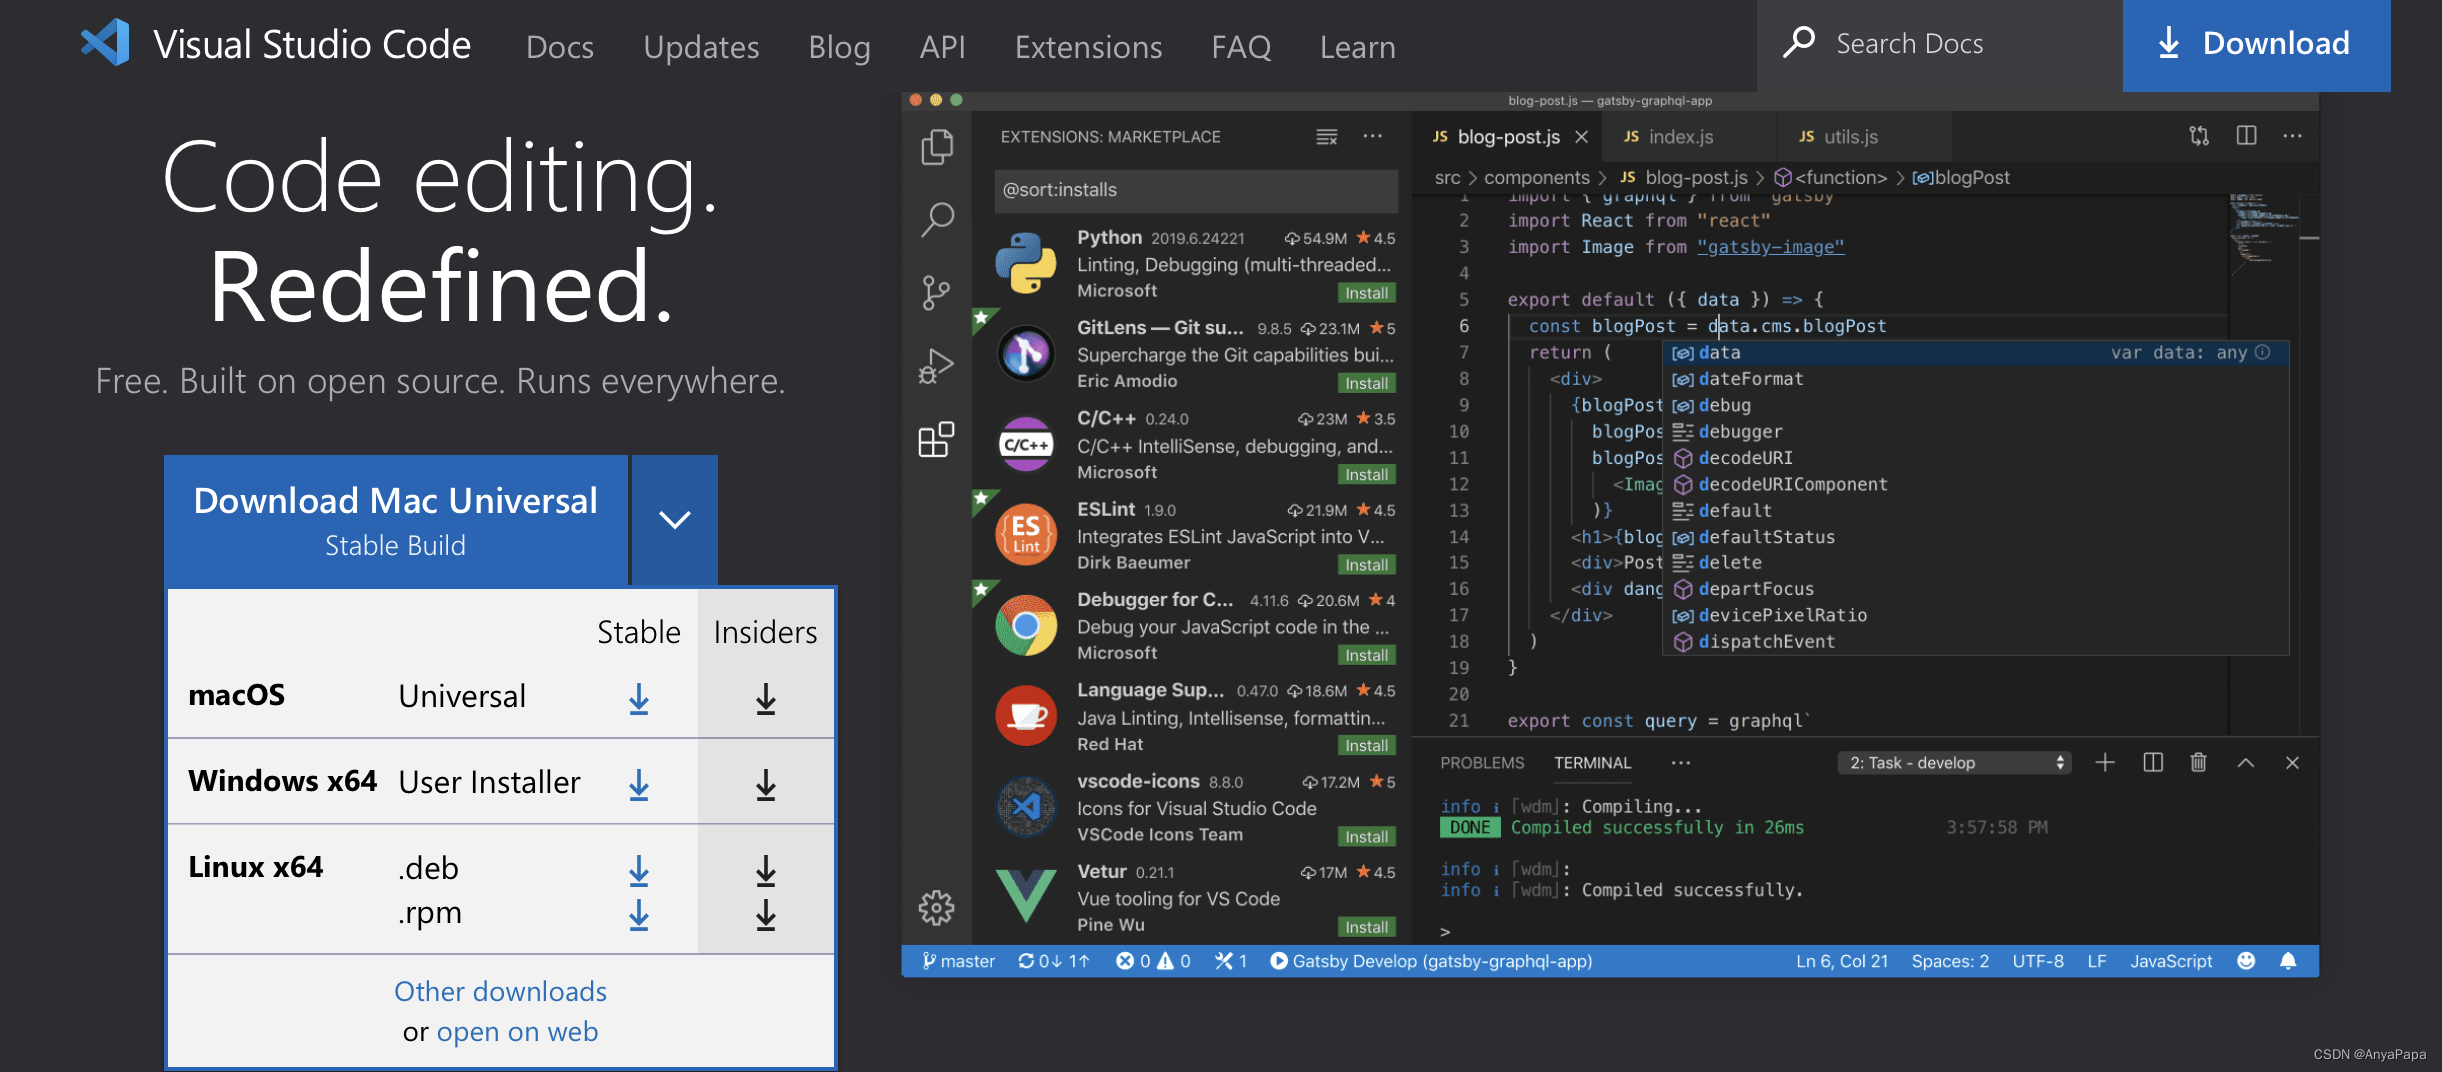Click the blue Download button in header
Screen dimensions: 2442x1072
(2256, 45)
